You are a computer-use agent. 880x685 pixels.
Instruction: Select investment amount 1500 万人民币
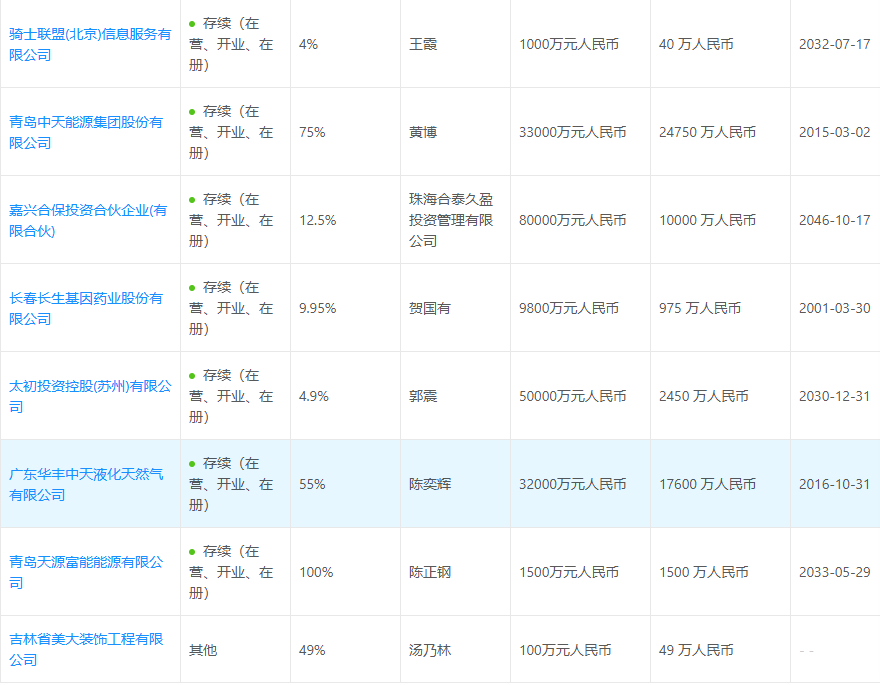point(704,572)
